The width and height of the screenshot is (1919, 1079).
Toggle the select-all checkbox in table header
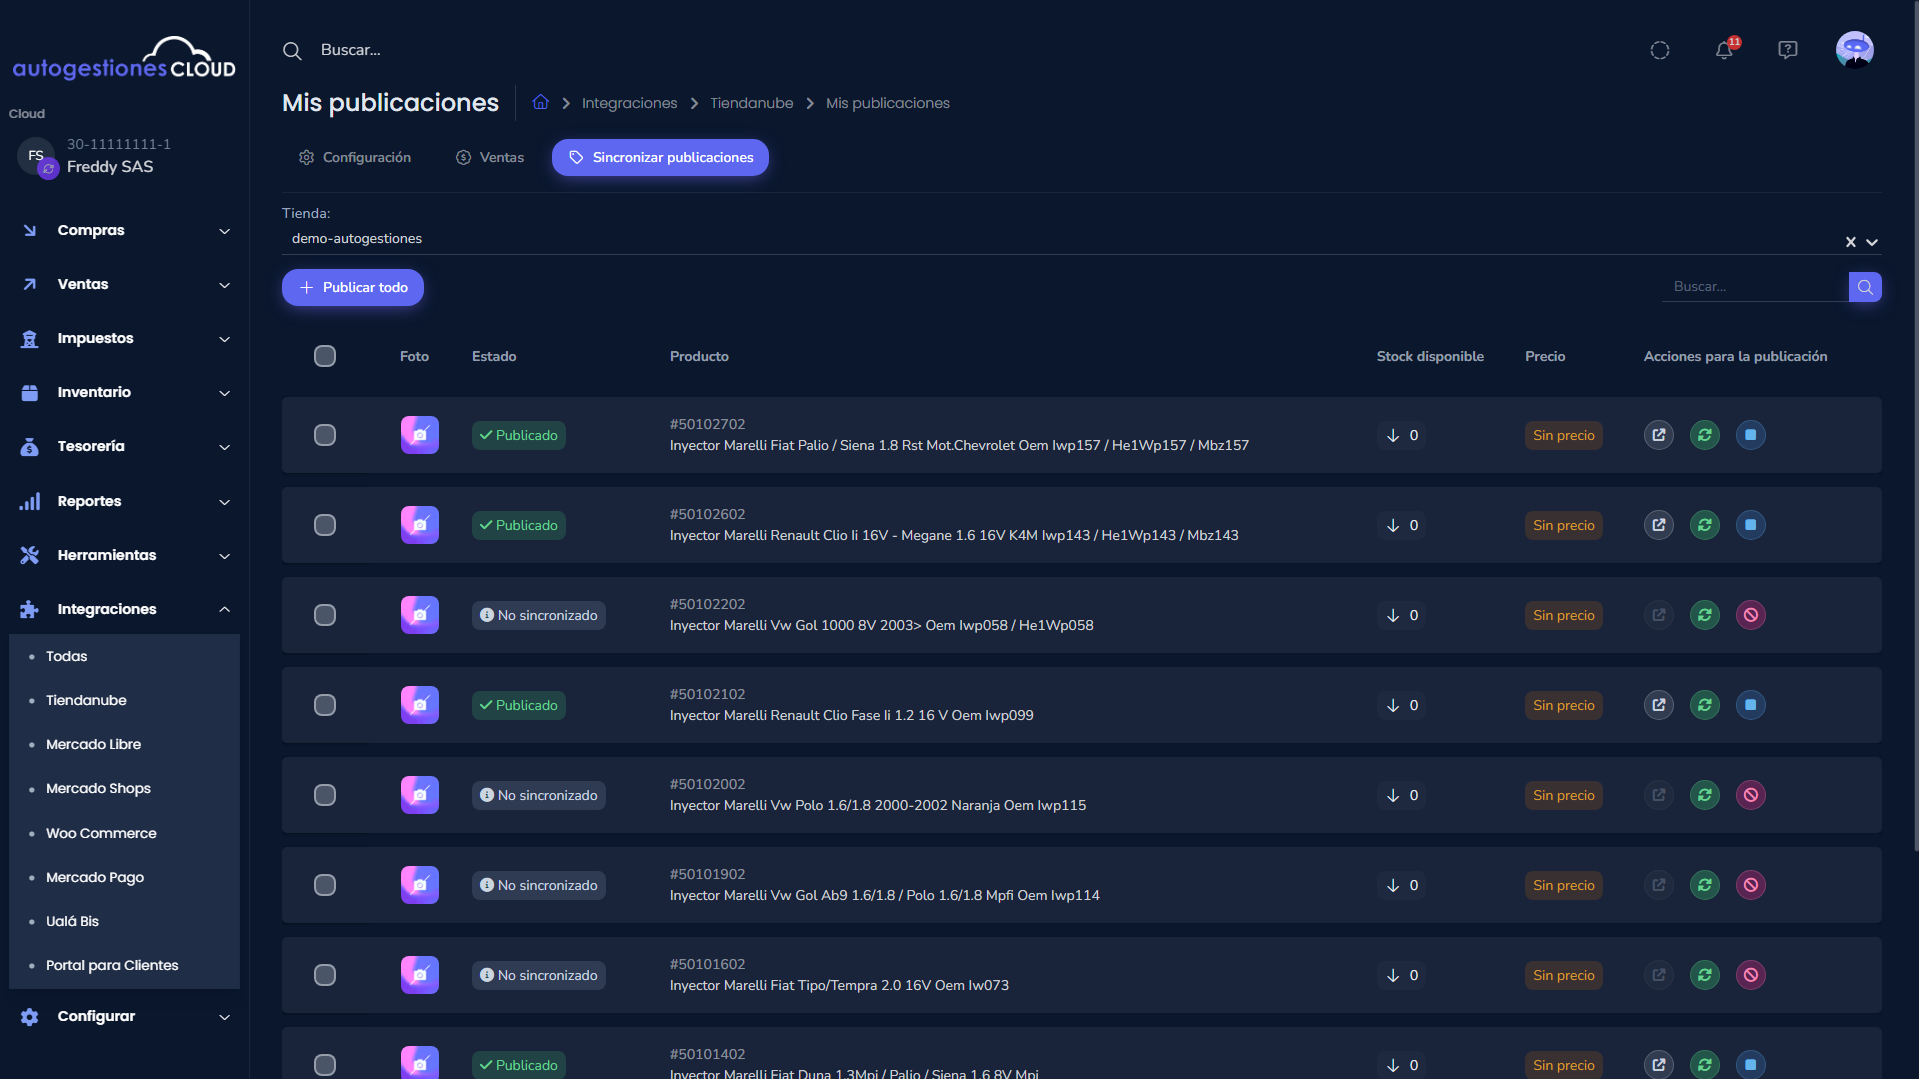pyautogui.click(x=325, y=356)
